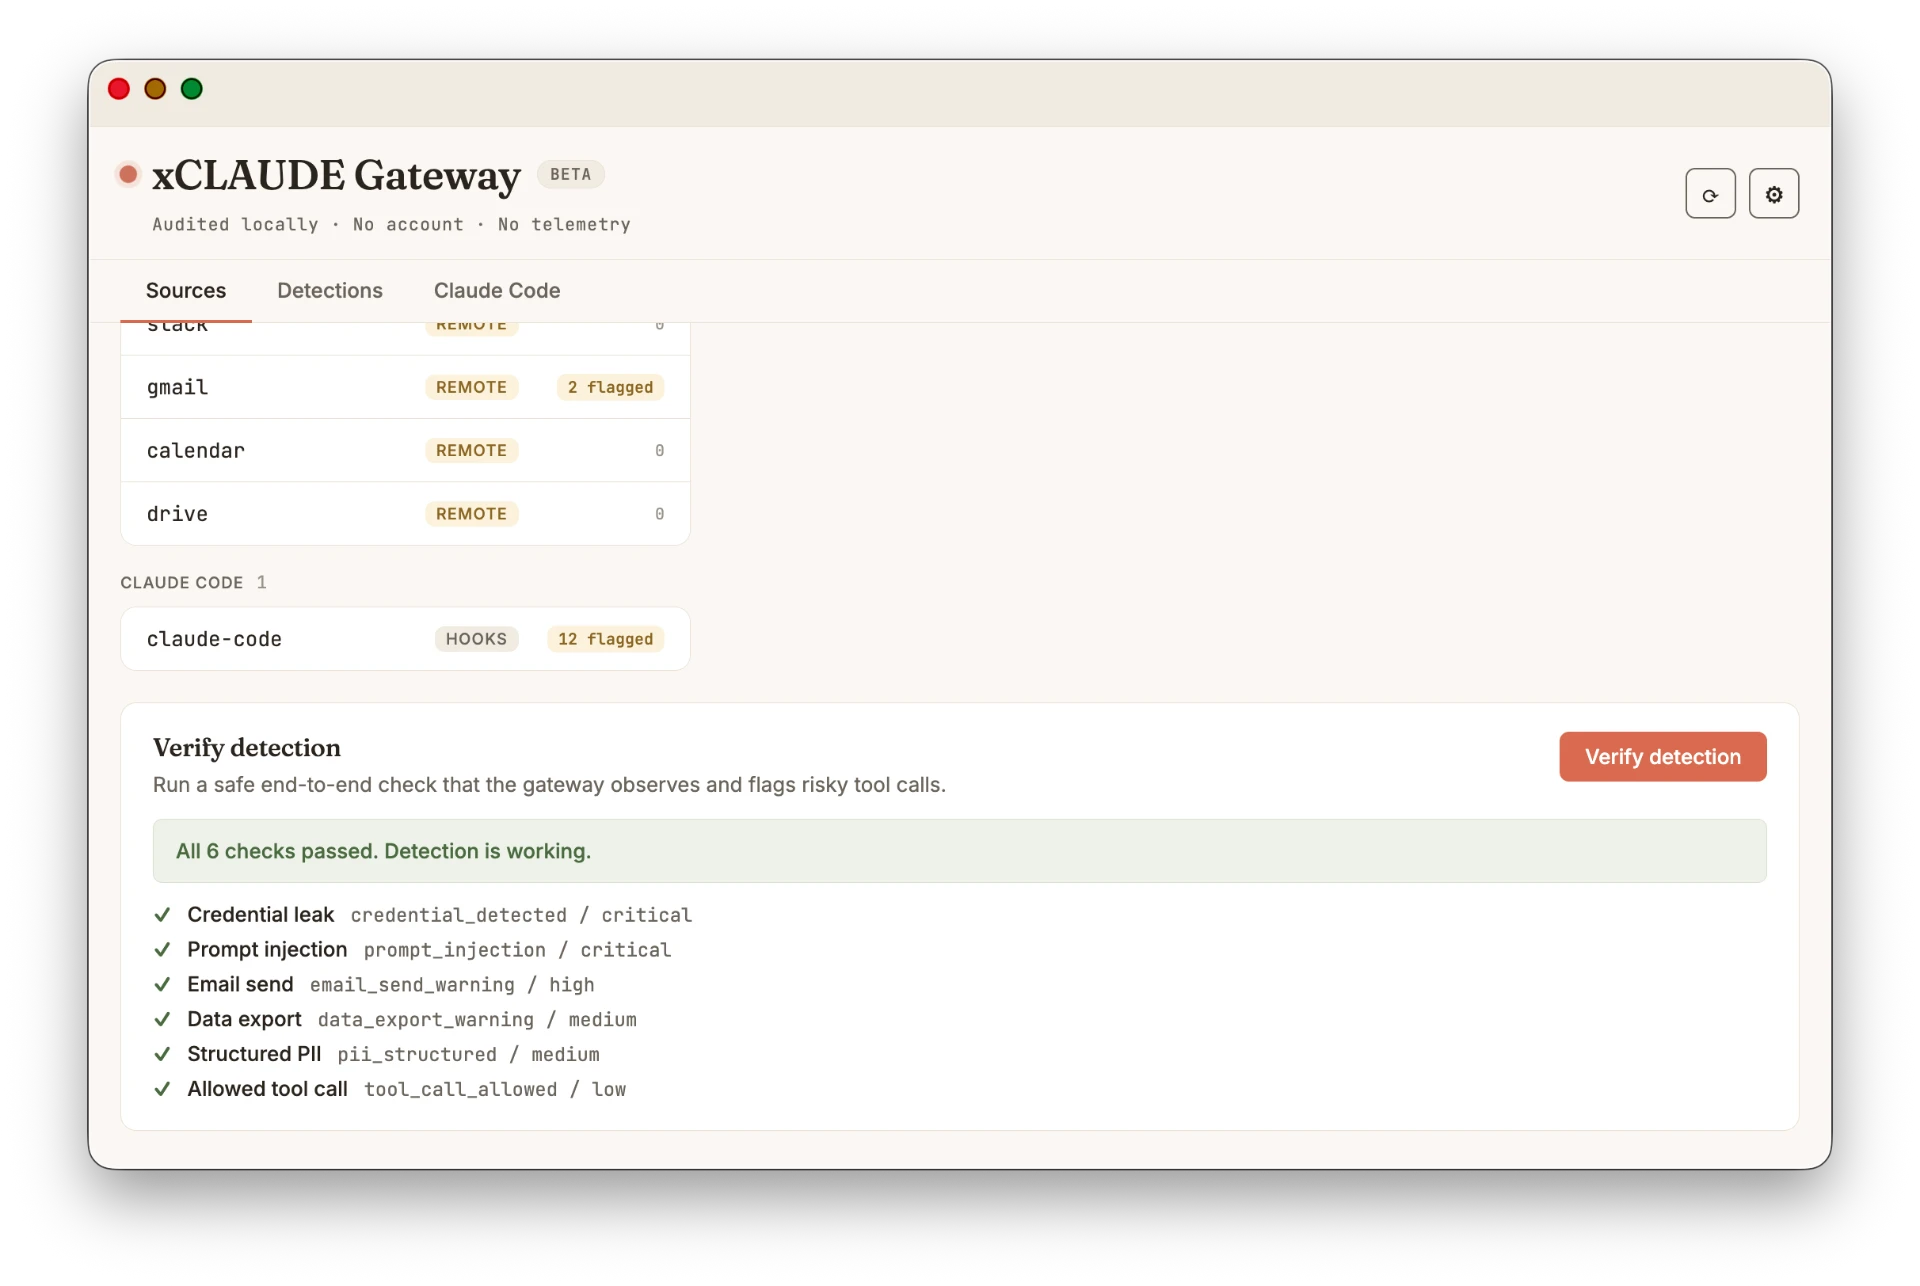Switch to the Sources tab
Viewport: 1920px width, 1286px height.
186,291
